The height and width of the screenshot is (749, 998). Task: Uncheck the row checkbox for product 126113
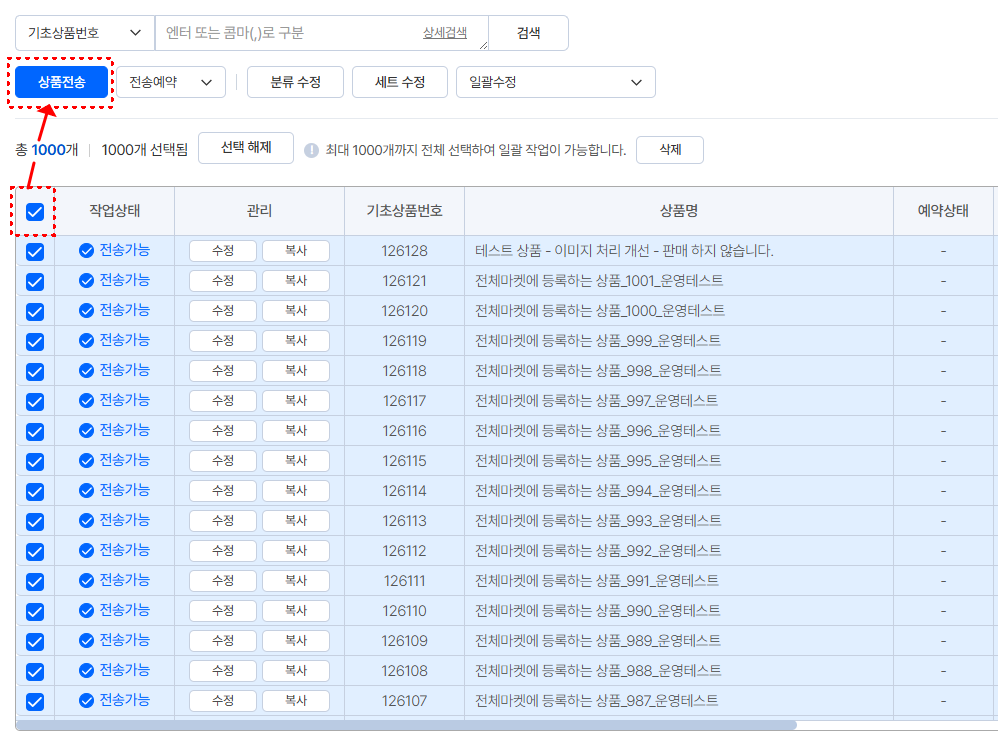tap(35, 522)
